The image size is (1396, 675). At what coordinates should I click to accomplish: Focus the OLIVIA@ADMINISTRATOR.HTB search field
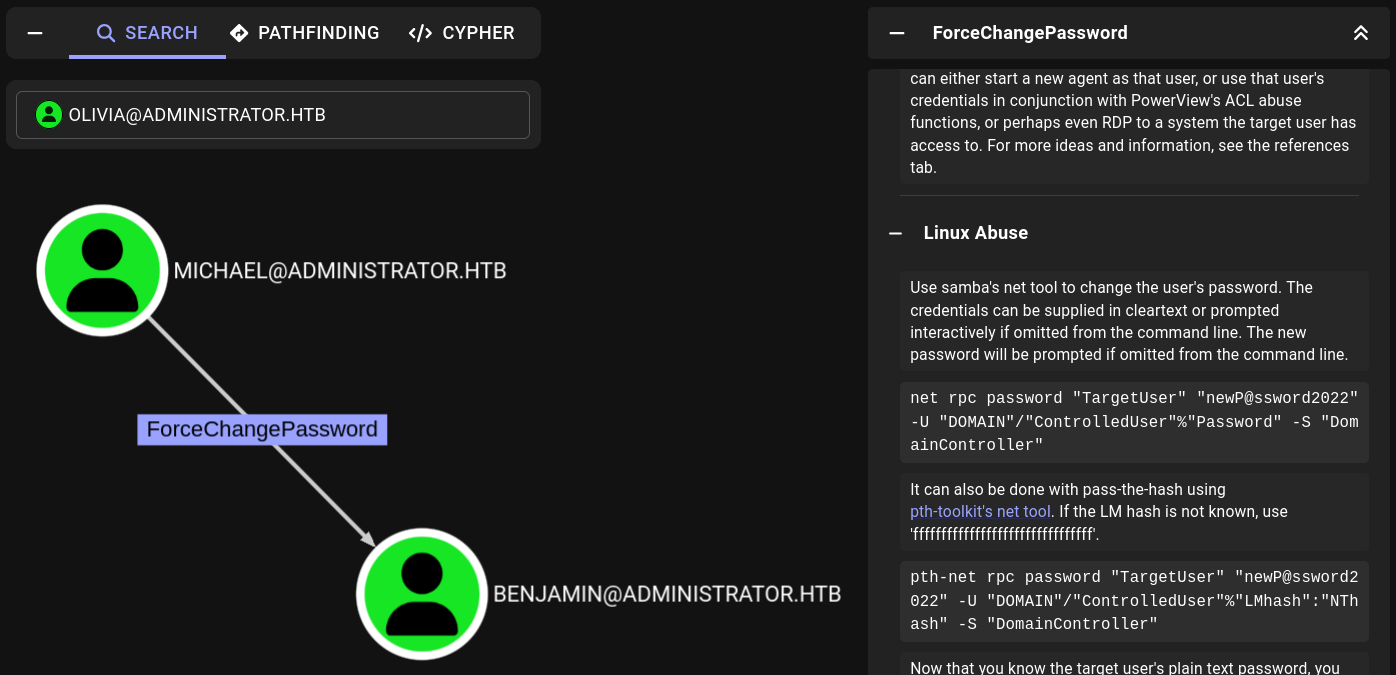[290, 115]
